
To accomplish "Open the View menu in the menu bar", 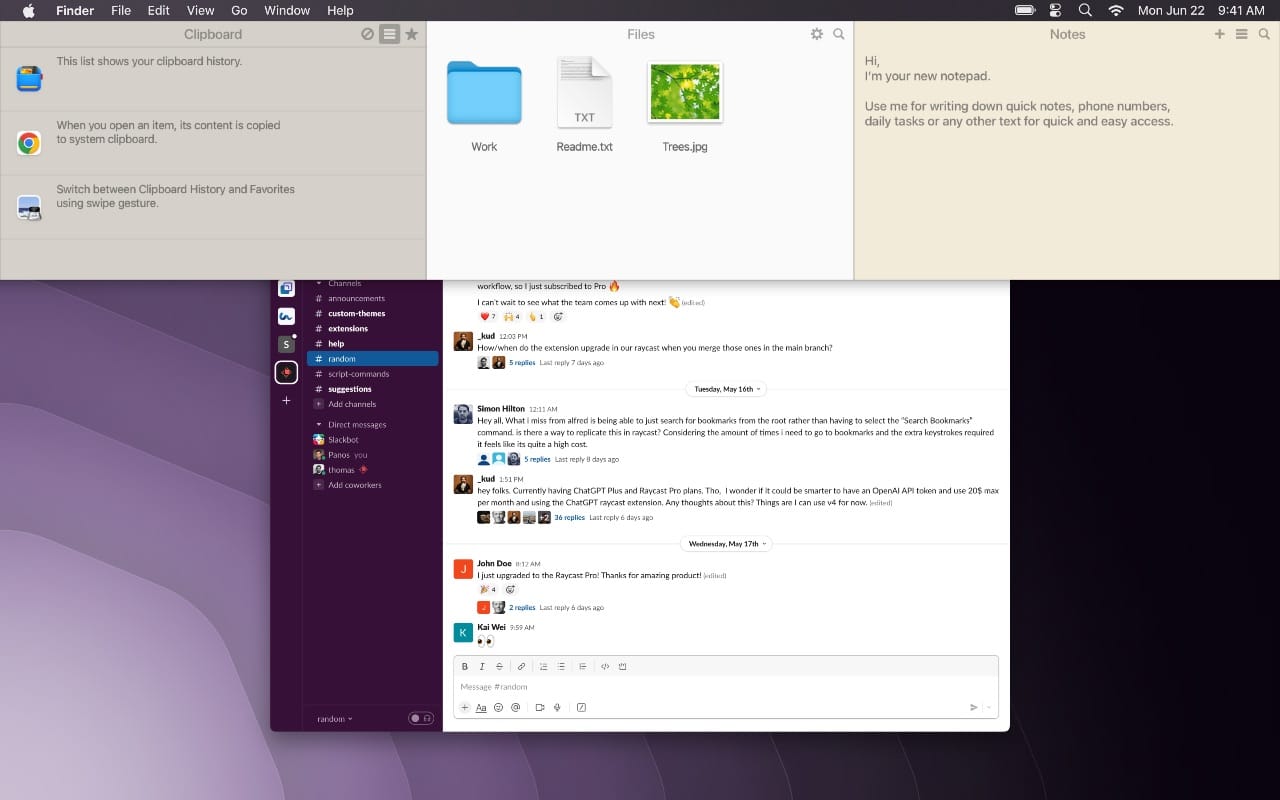I will [x=200, y=10].
